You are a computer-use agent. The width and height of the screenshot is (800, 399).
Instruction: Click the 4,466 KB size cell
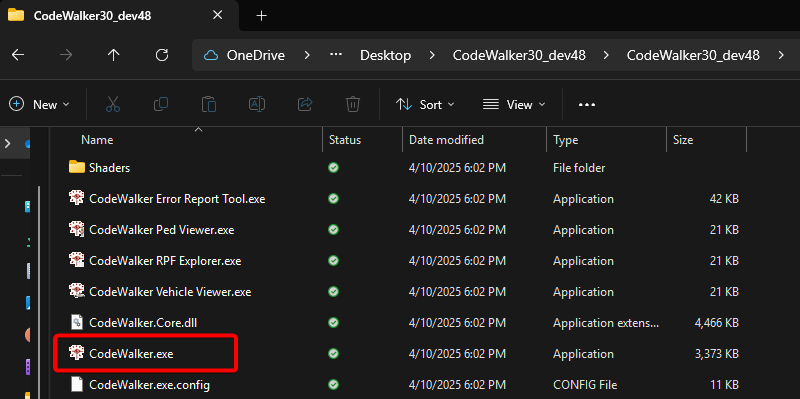pyautogui.click(x=716, y=323)
